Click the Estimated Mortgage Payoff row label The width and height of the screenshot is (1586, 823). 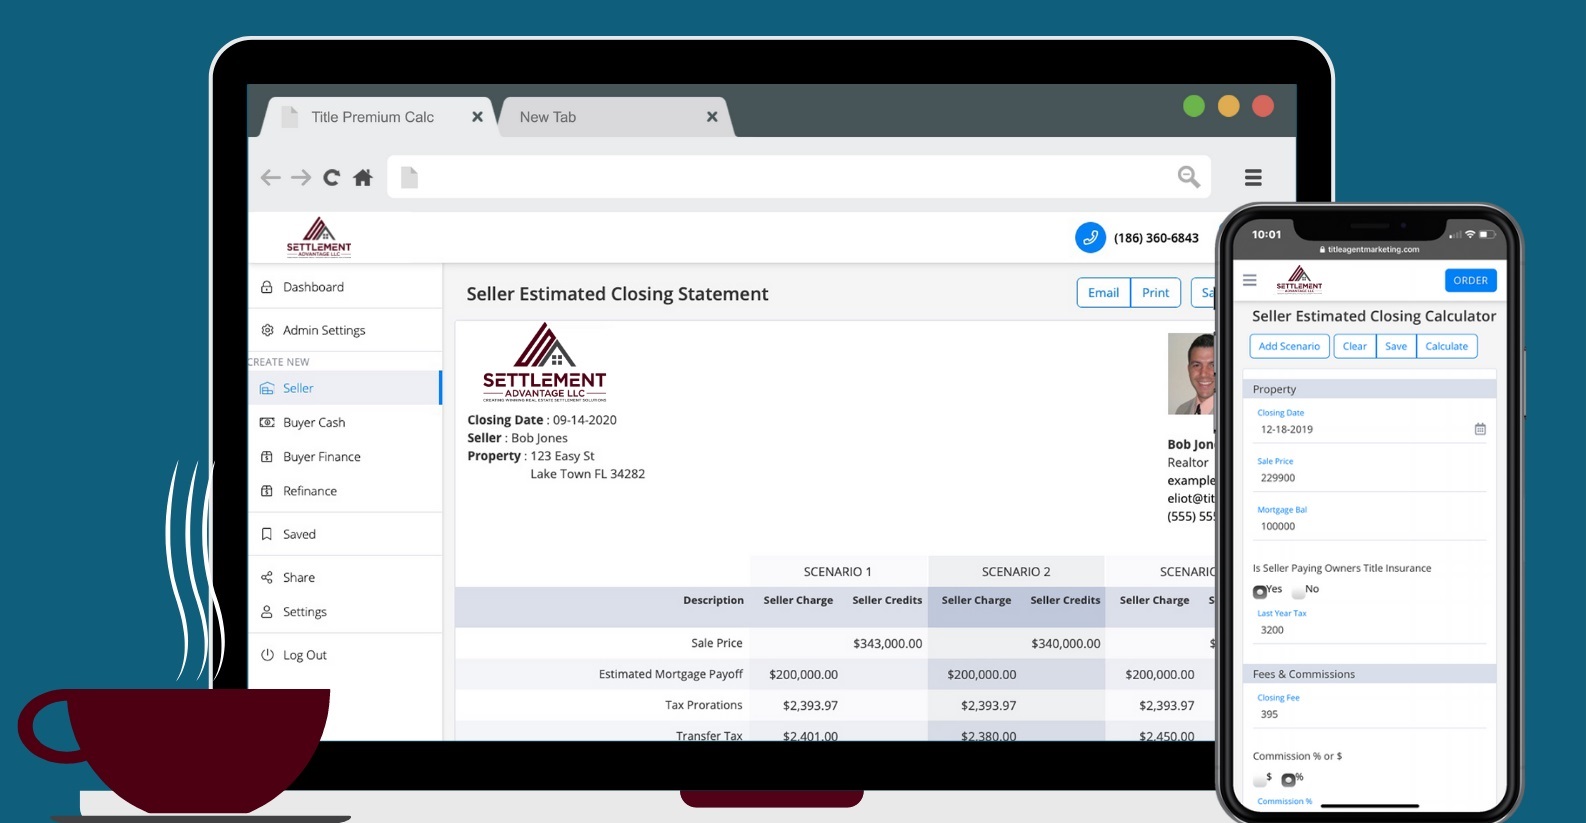coord(671,675)
